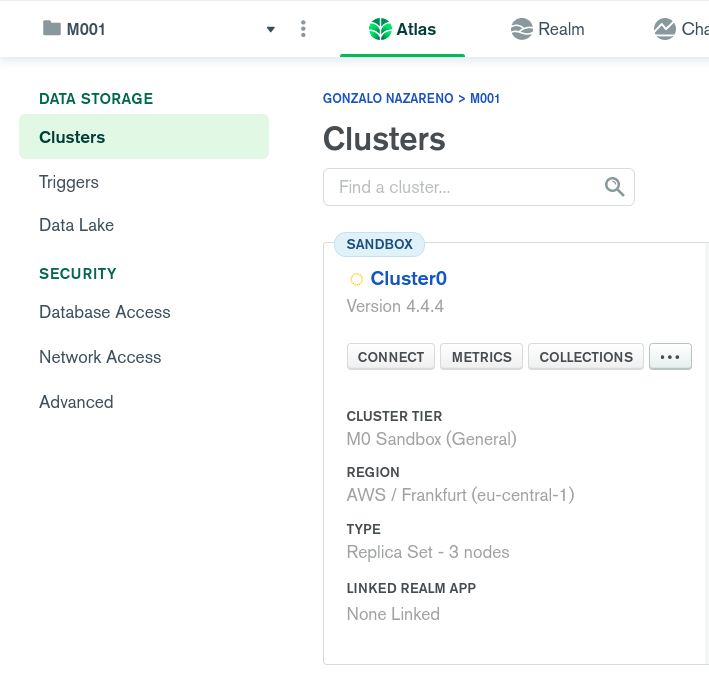
Task: Click the Atlas leaf icon
Action: [380, 29]
